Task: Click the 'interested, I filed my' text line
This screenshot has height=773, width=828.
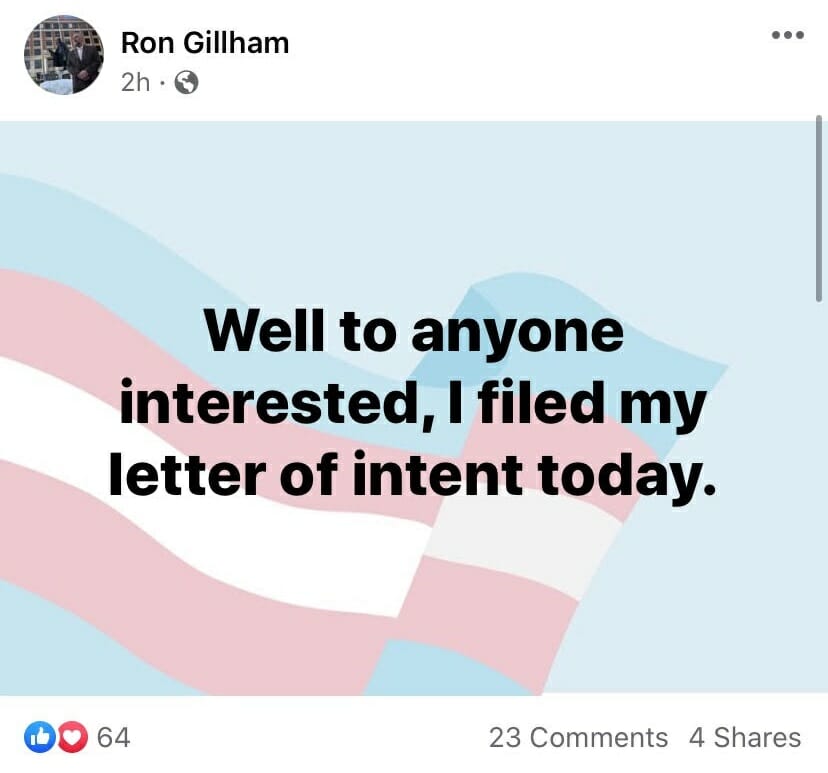Action: click(x=412, y=402)
